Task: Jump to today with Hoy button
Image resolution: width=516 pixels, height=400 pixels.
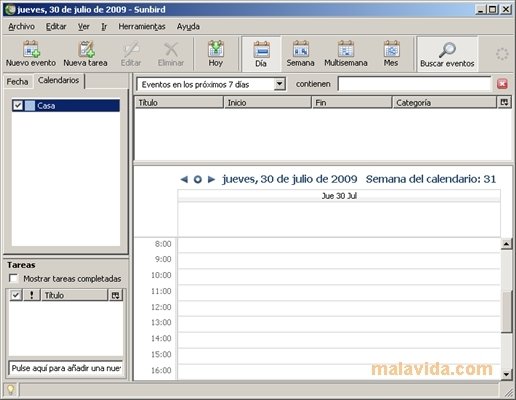Action: 216,54
